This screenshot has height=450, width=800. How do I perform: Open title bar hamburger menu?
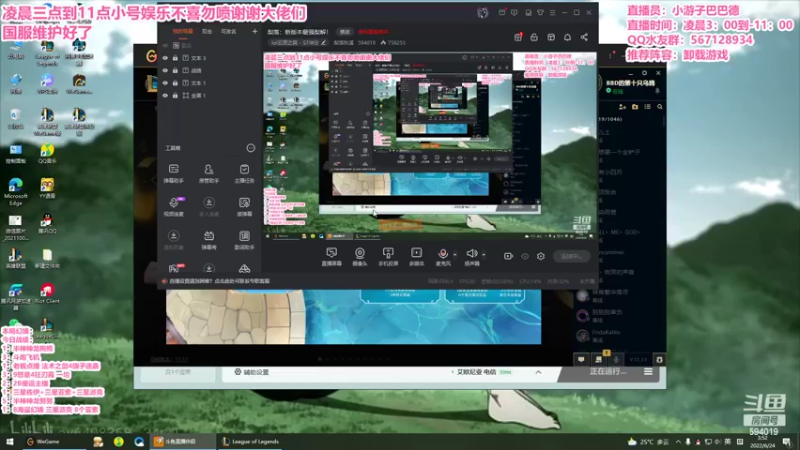point(553,13)
